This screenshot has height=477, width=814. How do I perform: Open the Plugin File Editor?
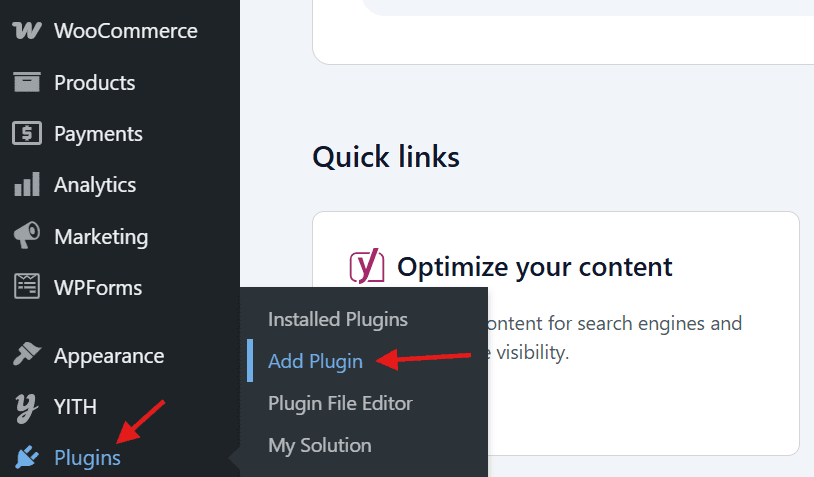(x=340, y=403)
